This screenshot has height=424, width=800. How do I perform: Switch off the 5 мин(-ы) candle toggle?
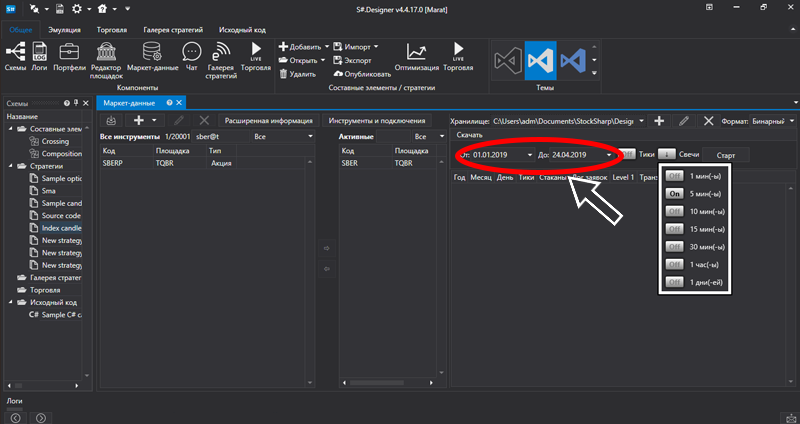pos(675,193)
